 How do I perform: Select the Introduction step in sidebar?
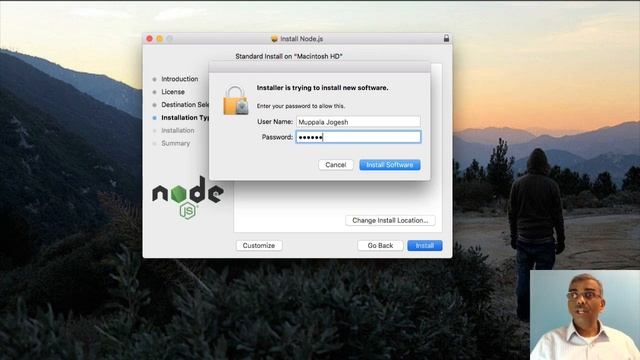180,79
